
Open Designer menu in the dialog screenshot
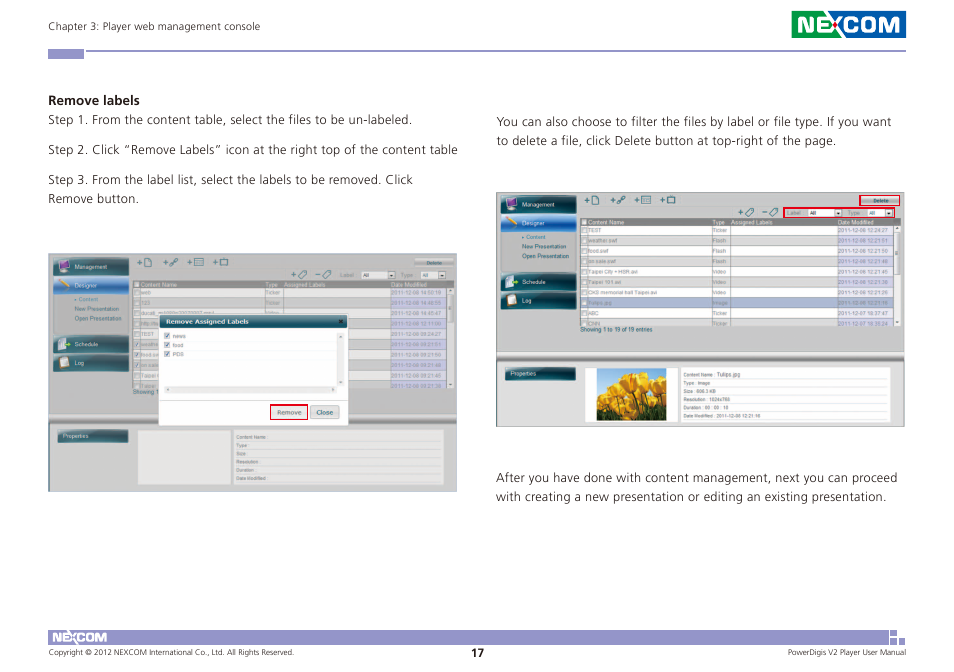pyautogui.click(x=91, y=285)
